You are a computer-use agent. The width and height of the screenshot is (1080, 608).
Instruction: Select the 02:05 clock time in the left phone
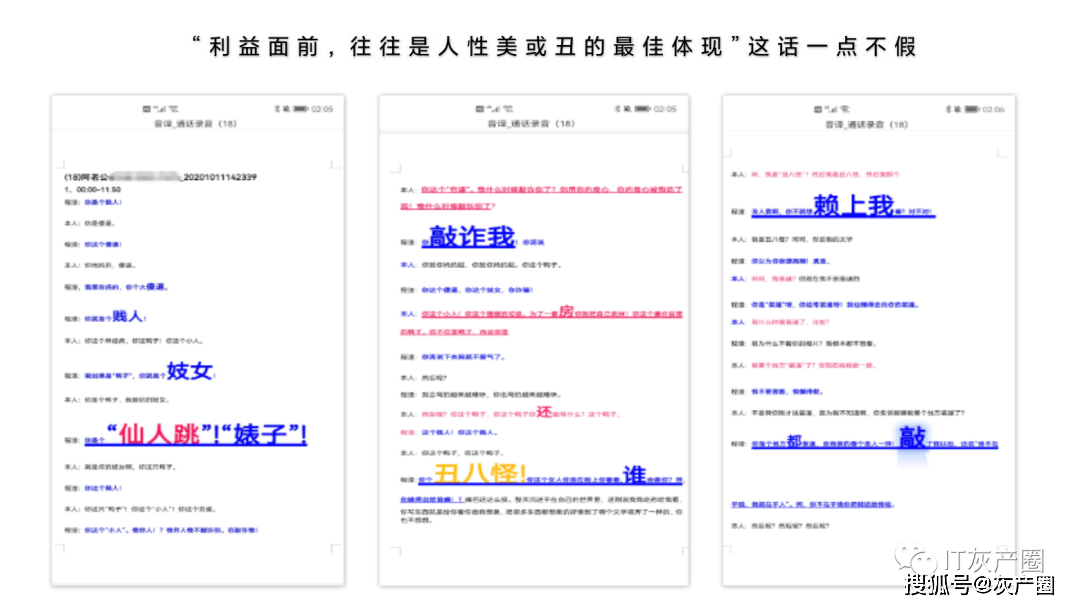tap(322, 109)
